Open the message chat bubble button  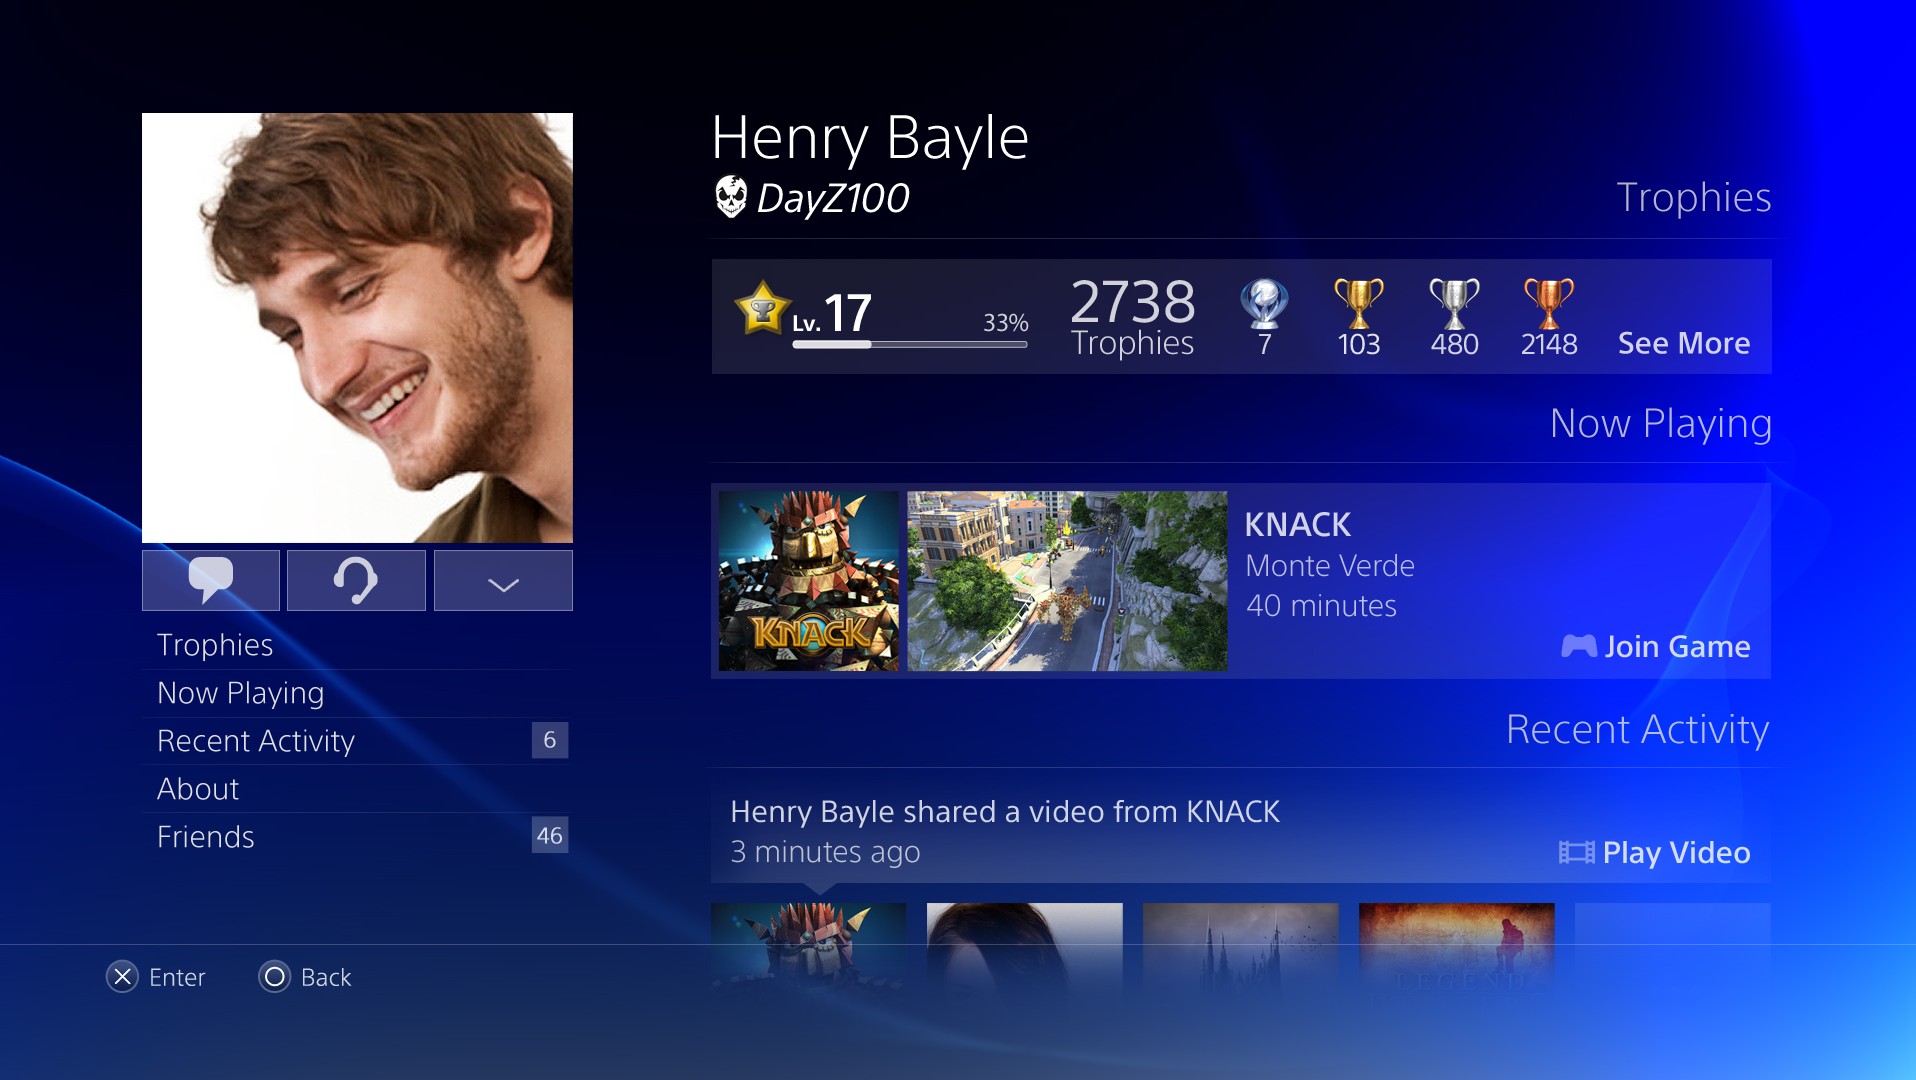coord(211,580)
